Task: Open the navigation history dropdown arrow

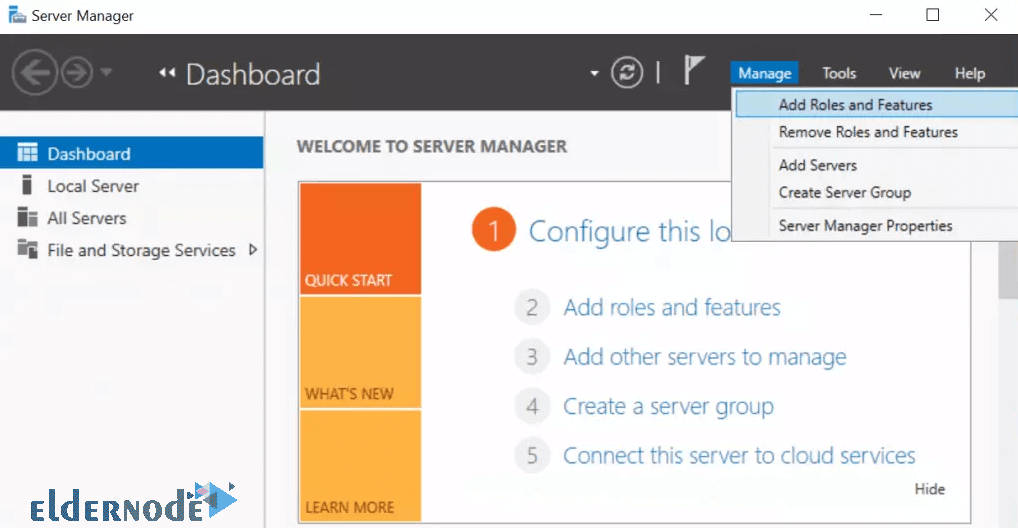Action: 106,72
